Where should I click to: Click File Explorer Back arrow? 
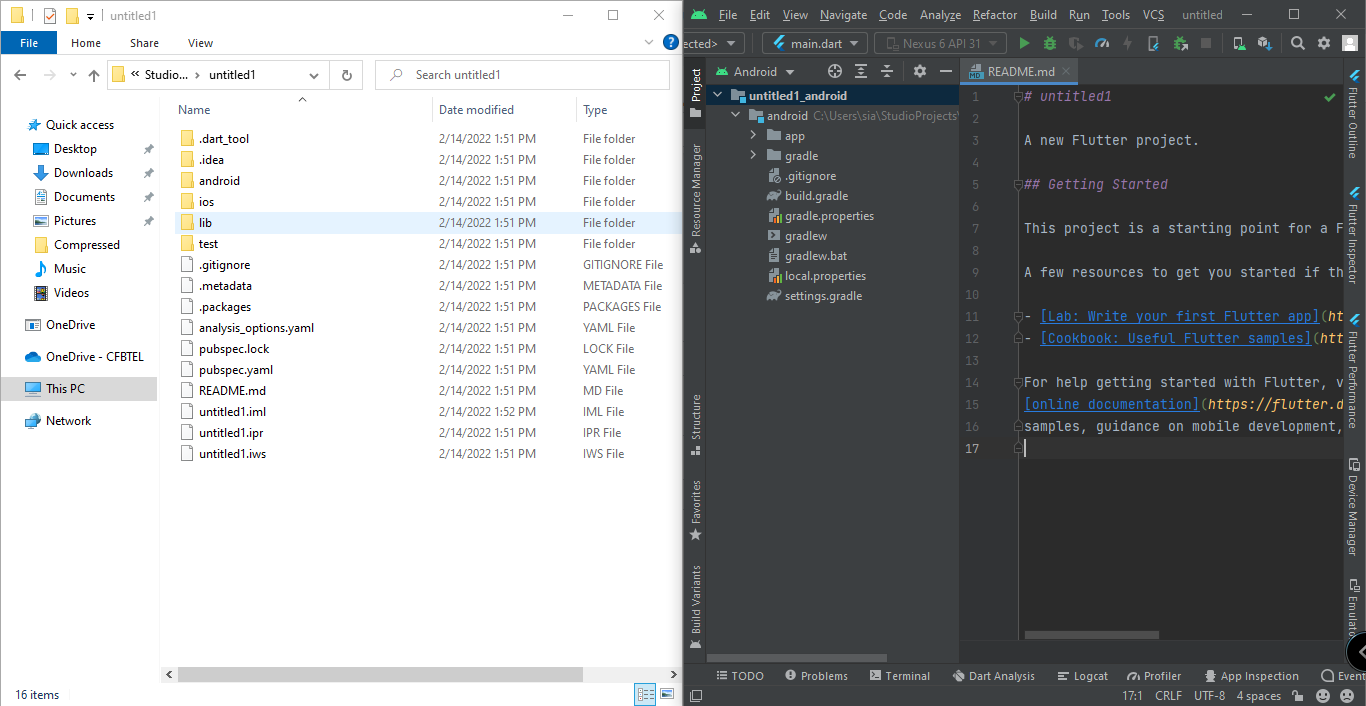[x=21, y=75]
